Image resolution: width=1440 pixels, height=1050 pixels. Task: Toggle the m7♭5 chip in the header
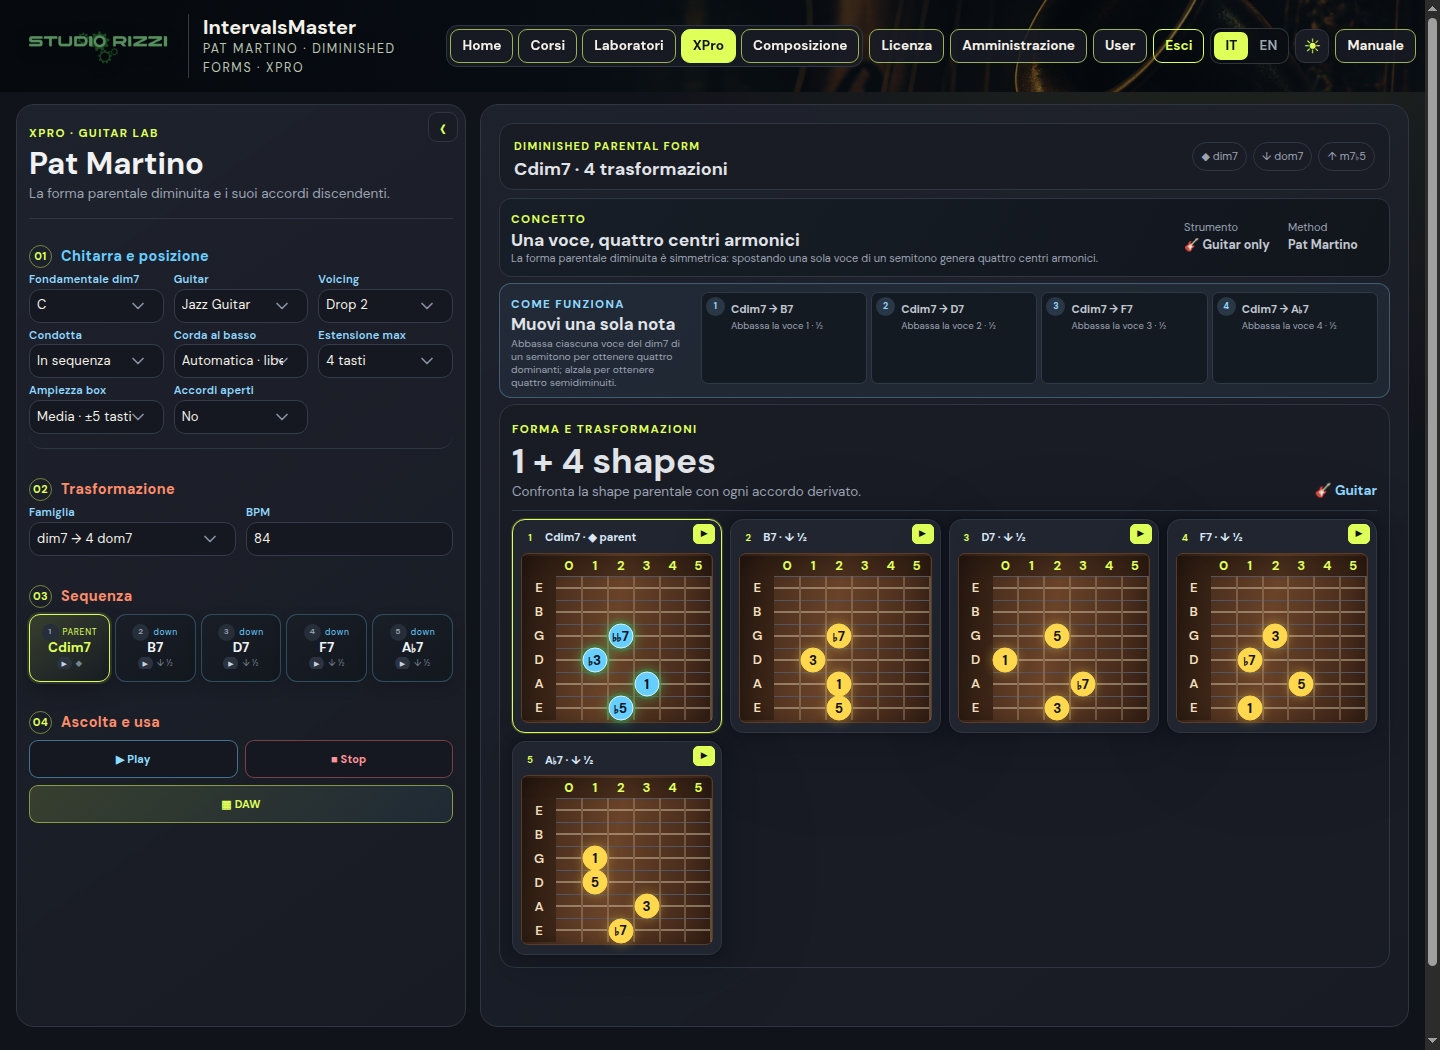point(1346,156)
